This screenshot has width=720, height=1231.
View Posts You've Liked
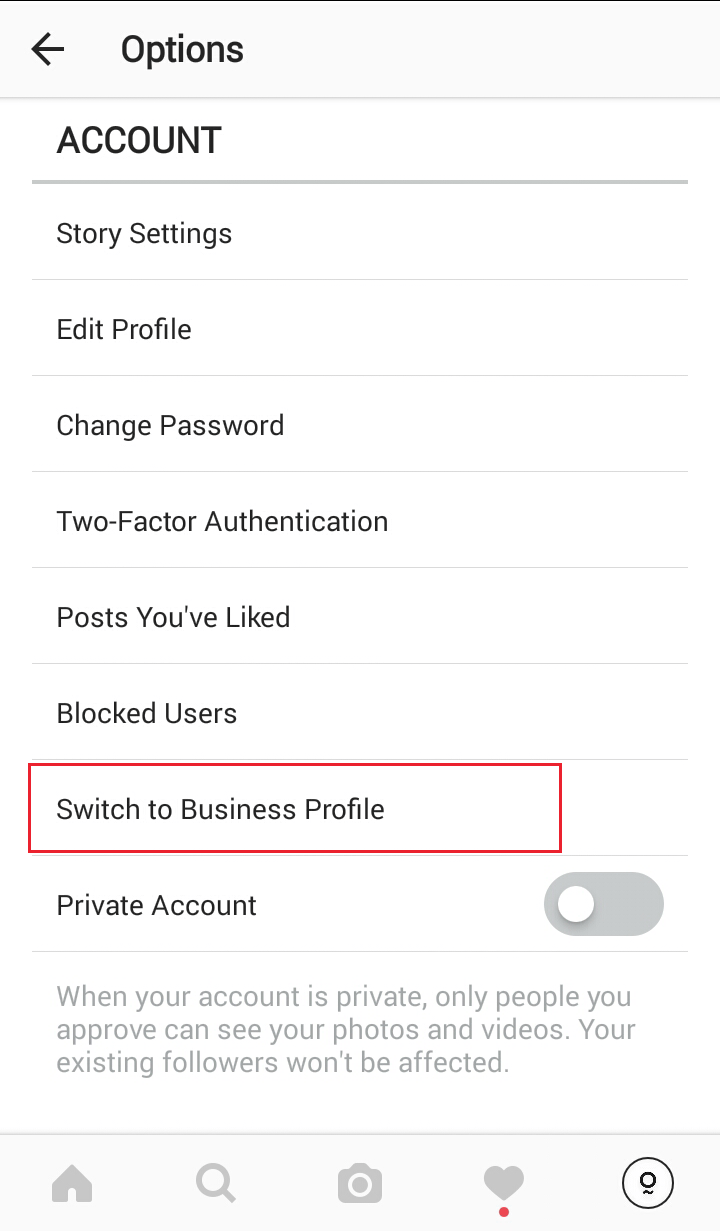(x=173, y=617)
